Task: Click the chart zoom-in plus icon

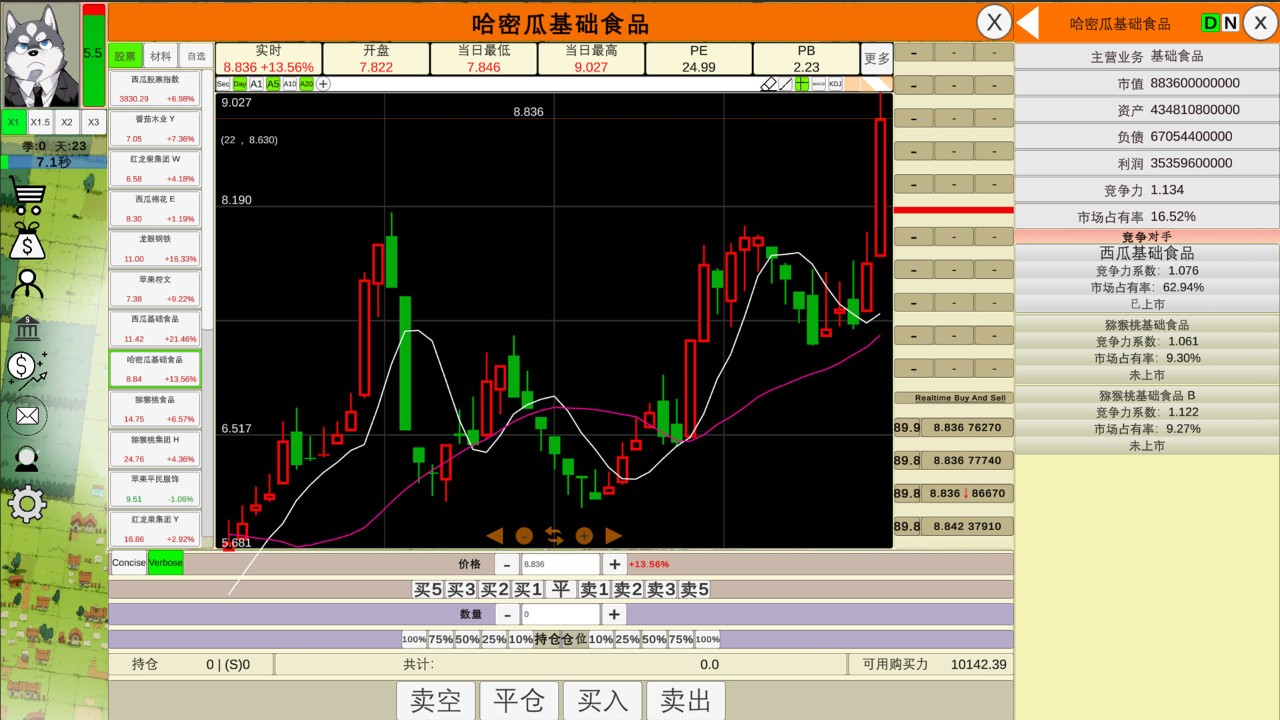Action: 584,536
